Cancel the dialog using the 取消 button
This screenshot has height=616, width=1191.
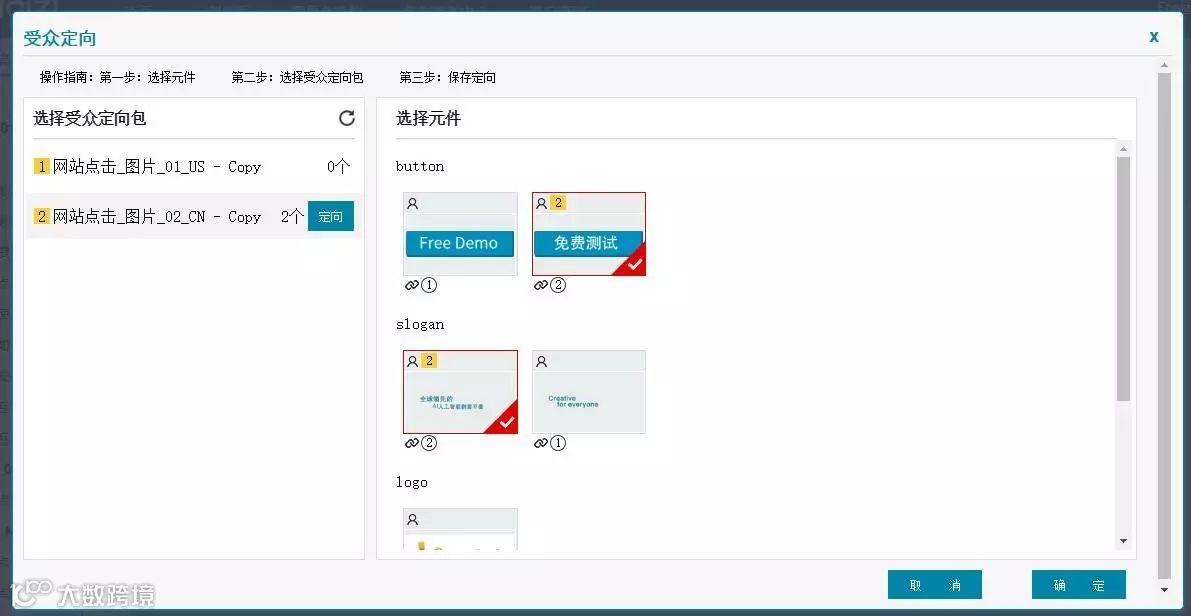click(934, 585)
